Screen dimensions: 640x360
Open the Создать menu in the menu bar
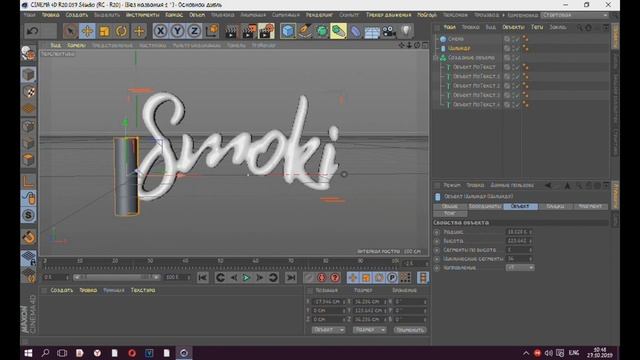(x=76, y=15)
